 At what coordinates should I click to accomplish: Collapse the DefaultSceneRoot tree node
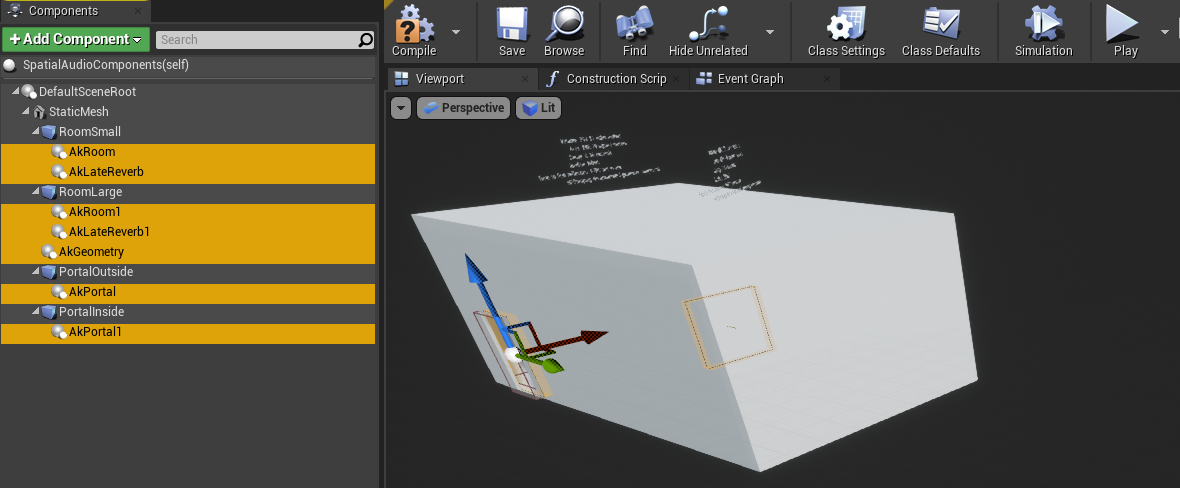16,92
